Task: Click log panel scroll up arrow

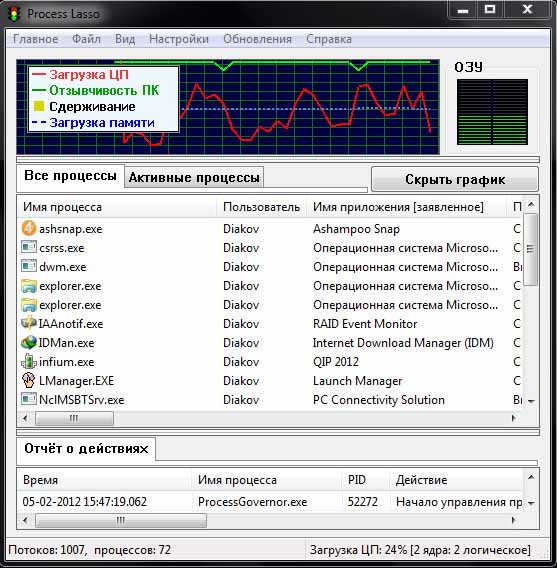Action: pyautogui.click(x=531, y=477)
